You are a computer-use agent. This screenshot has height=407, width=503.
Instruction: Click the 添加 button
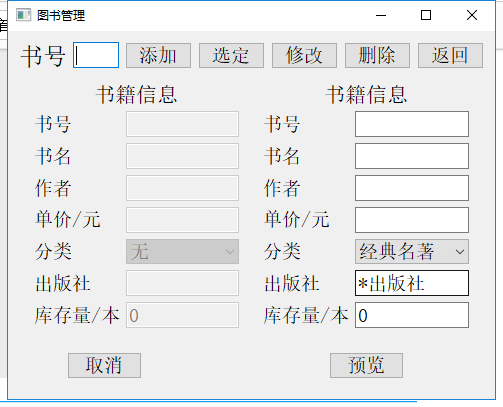pos(158,55)
